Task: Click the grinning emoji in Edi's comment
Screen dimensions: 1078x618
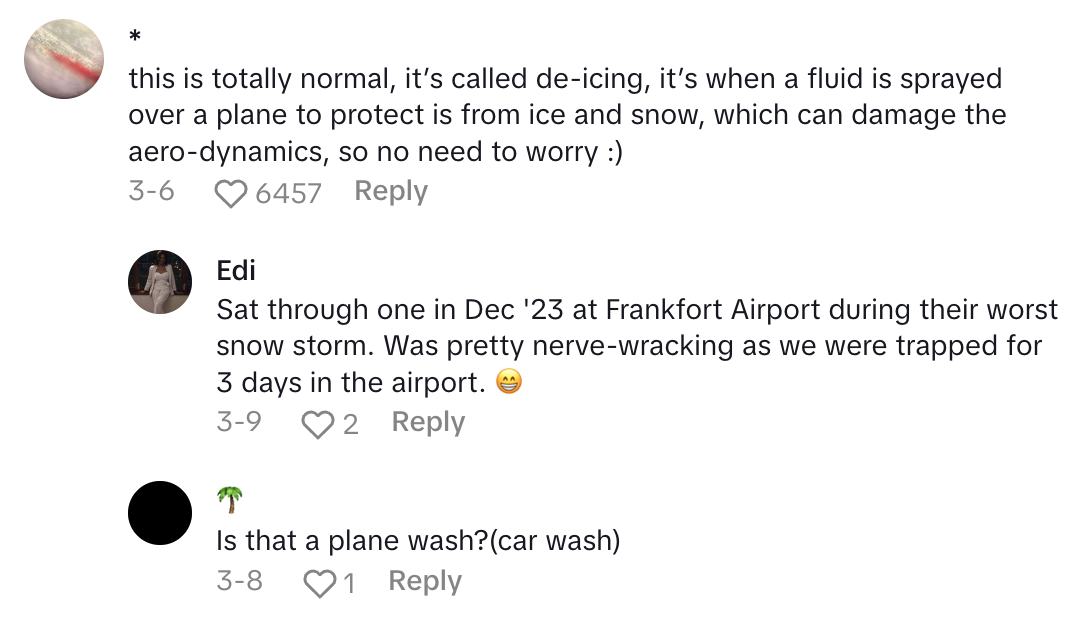Action: [510, 382]
